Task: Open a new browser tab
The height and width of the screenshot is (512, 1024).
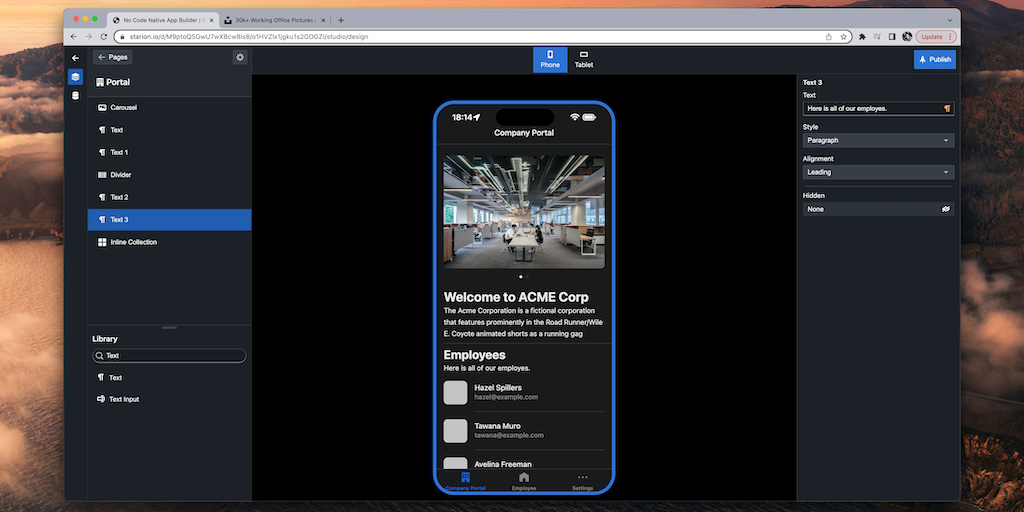Action: pyautogui.click(x=341, y=20)
